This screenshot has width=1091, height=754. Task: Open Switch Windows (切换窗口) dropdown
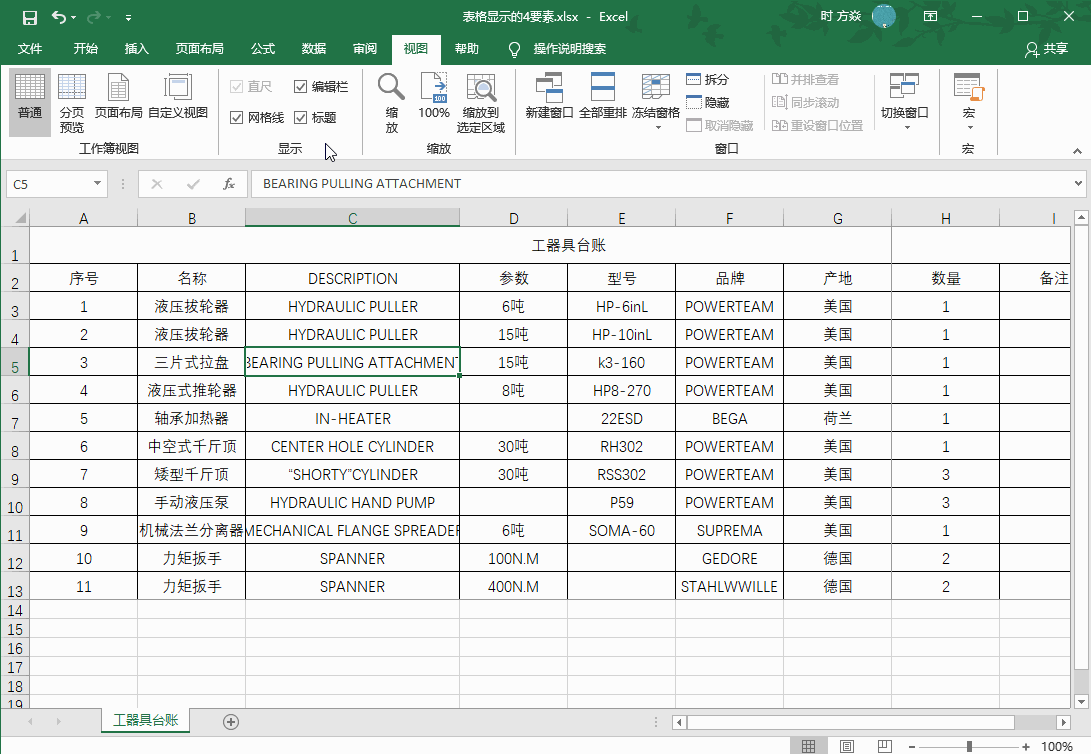(x=905, y=102)
